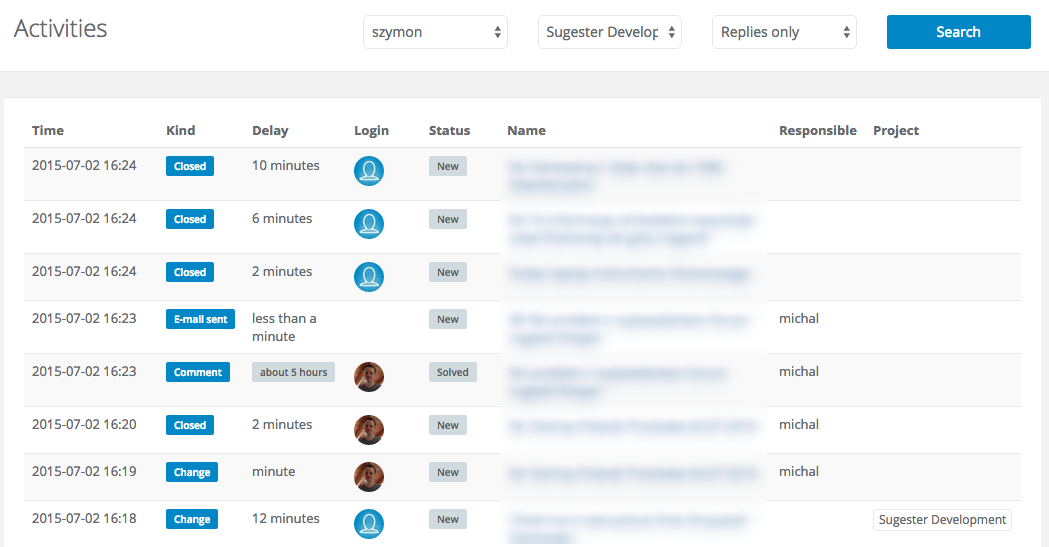Screen dimensions: 1049x547
Task: Click the Login column header
Action: tap(371, 130)
